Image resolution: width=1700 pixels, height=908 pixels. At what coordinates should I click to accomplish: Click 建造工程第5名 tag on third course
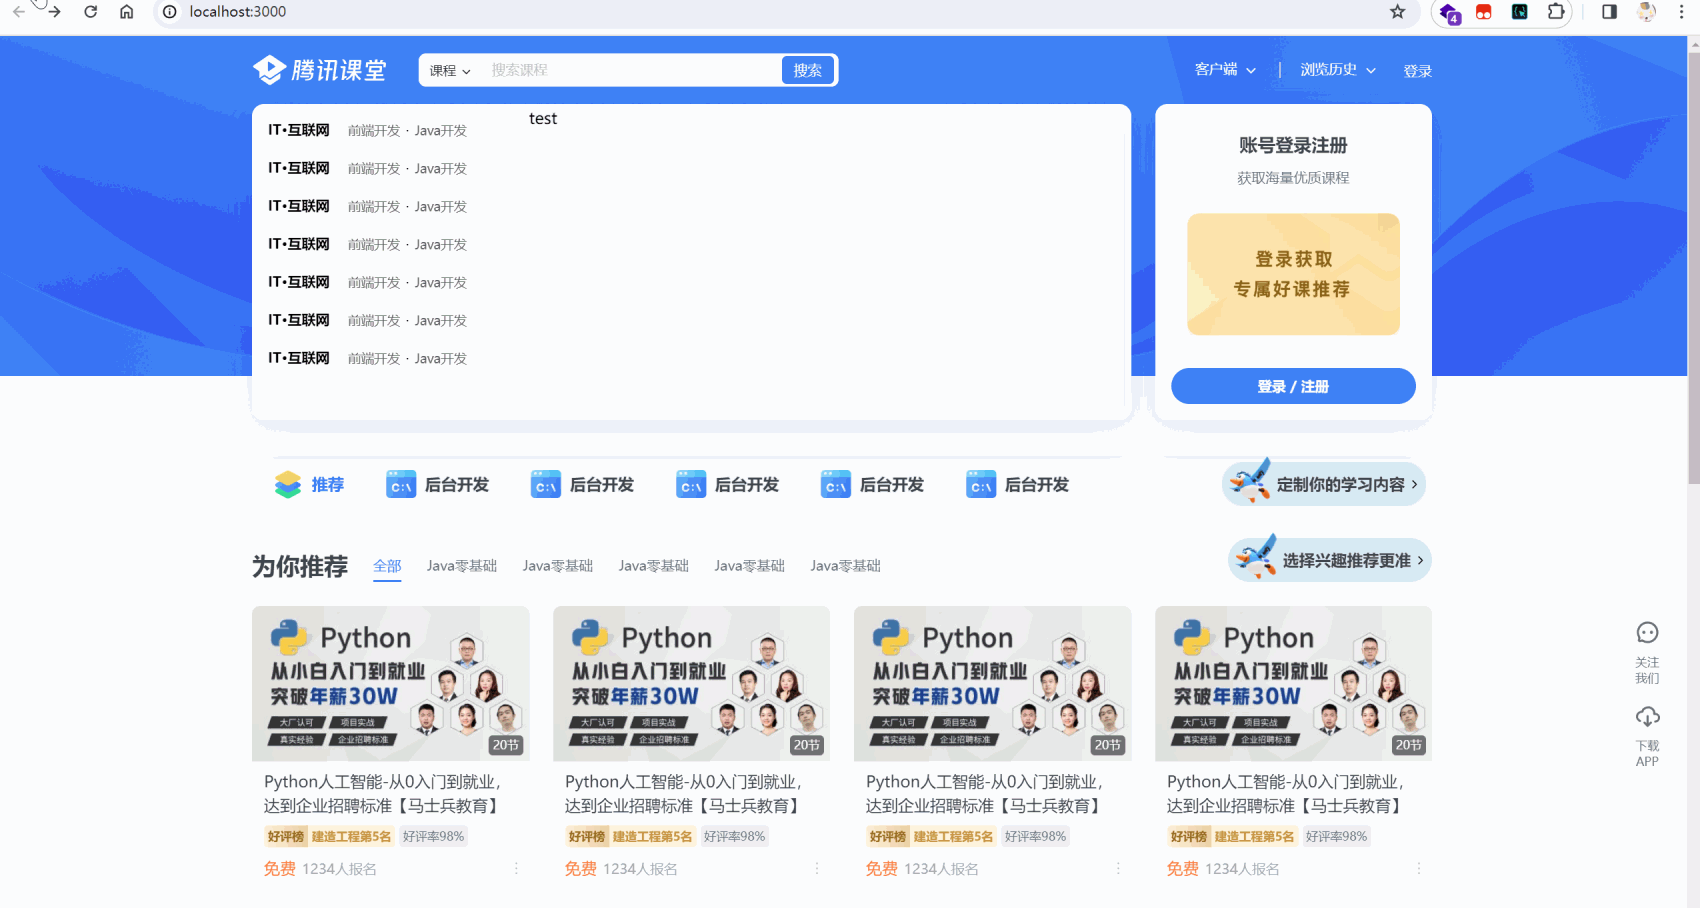point(953,836)
